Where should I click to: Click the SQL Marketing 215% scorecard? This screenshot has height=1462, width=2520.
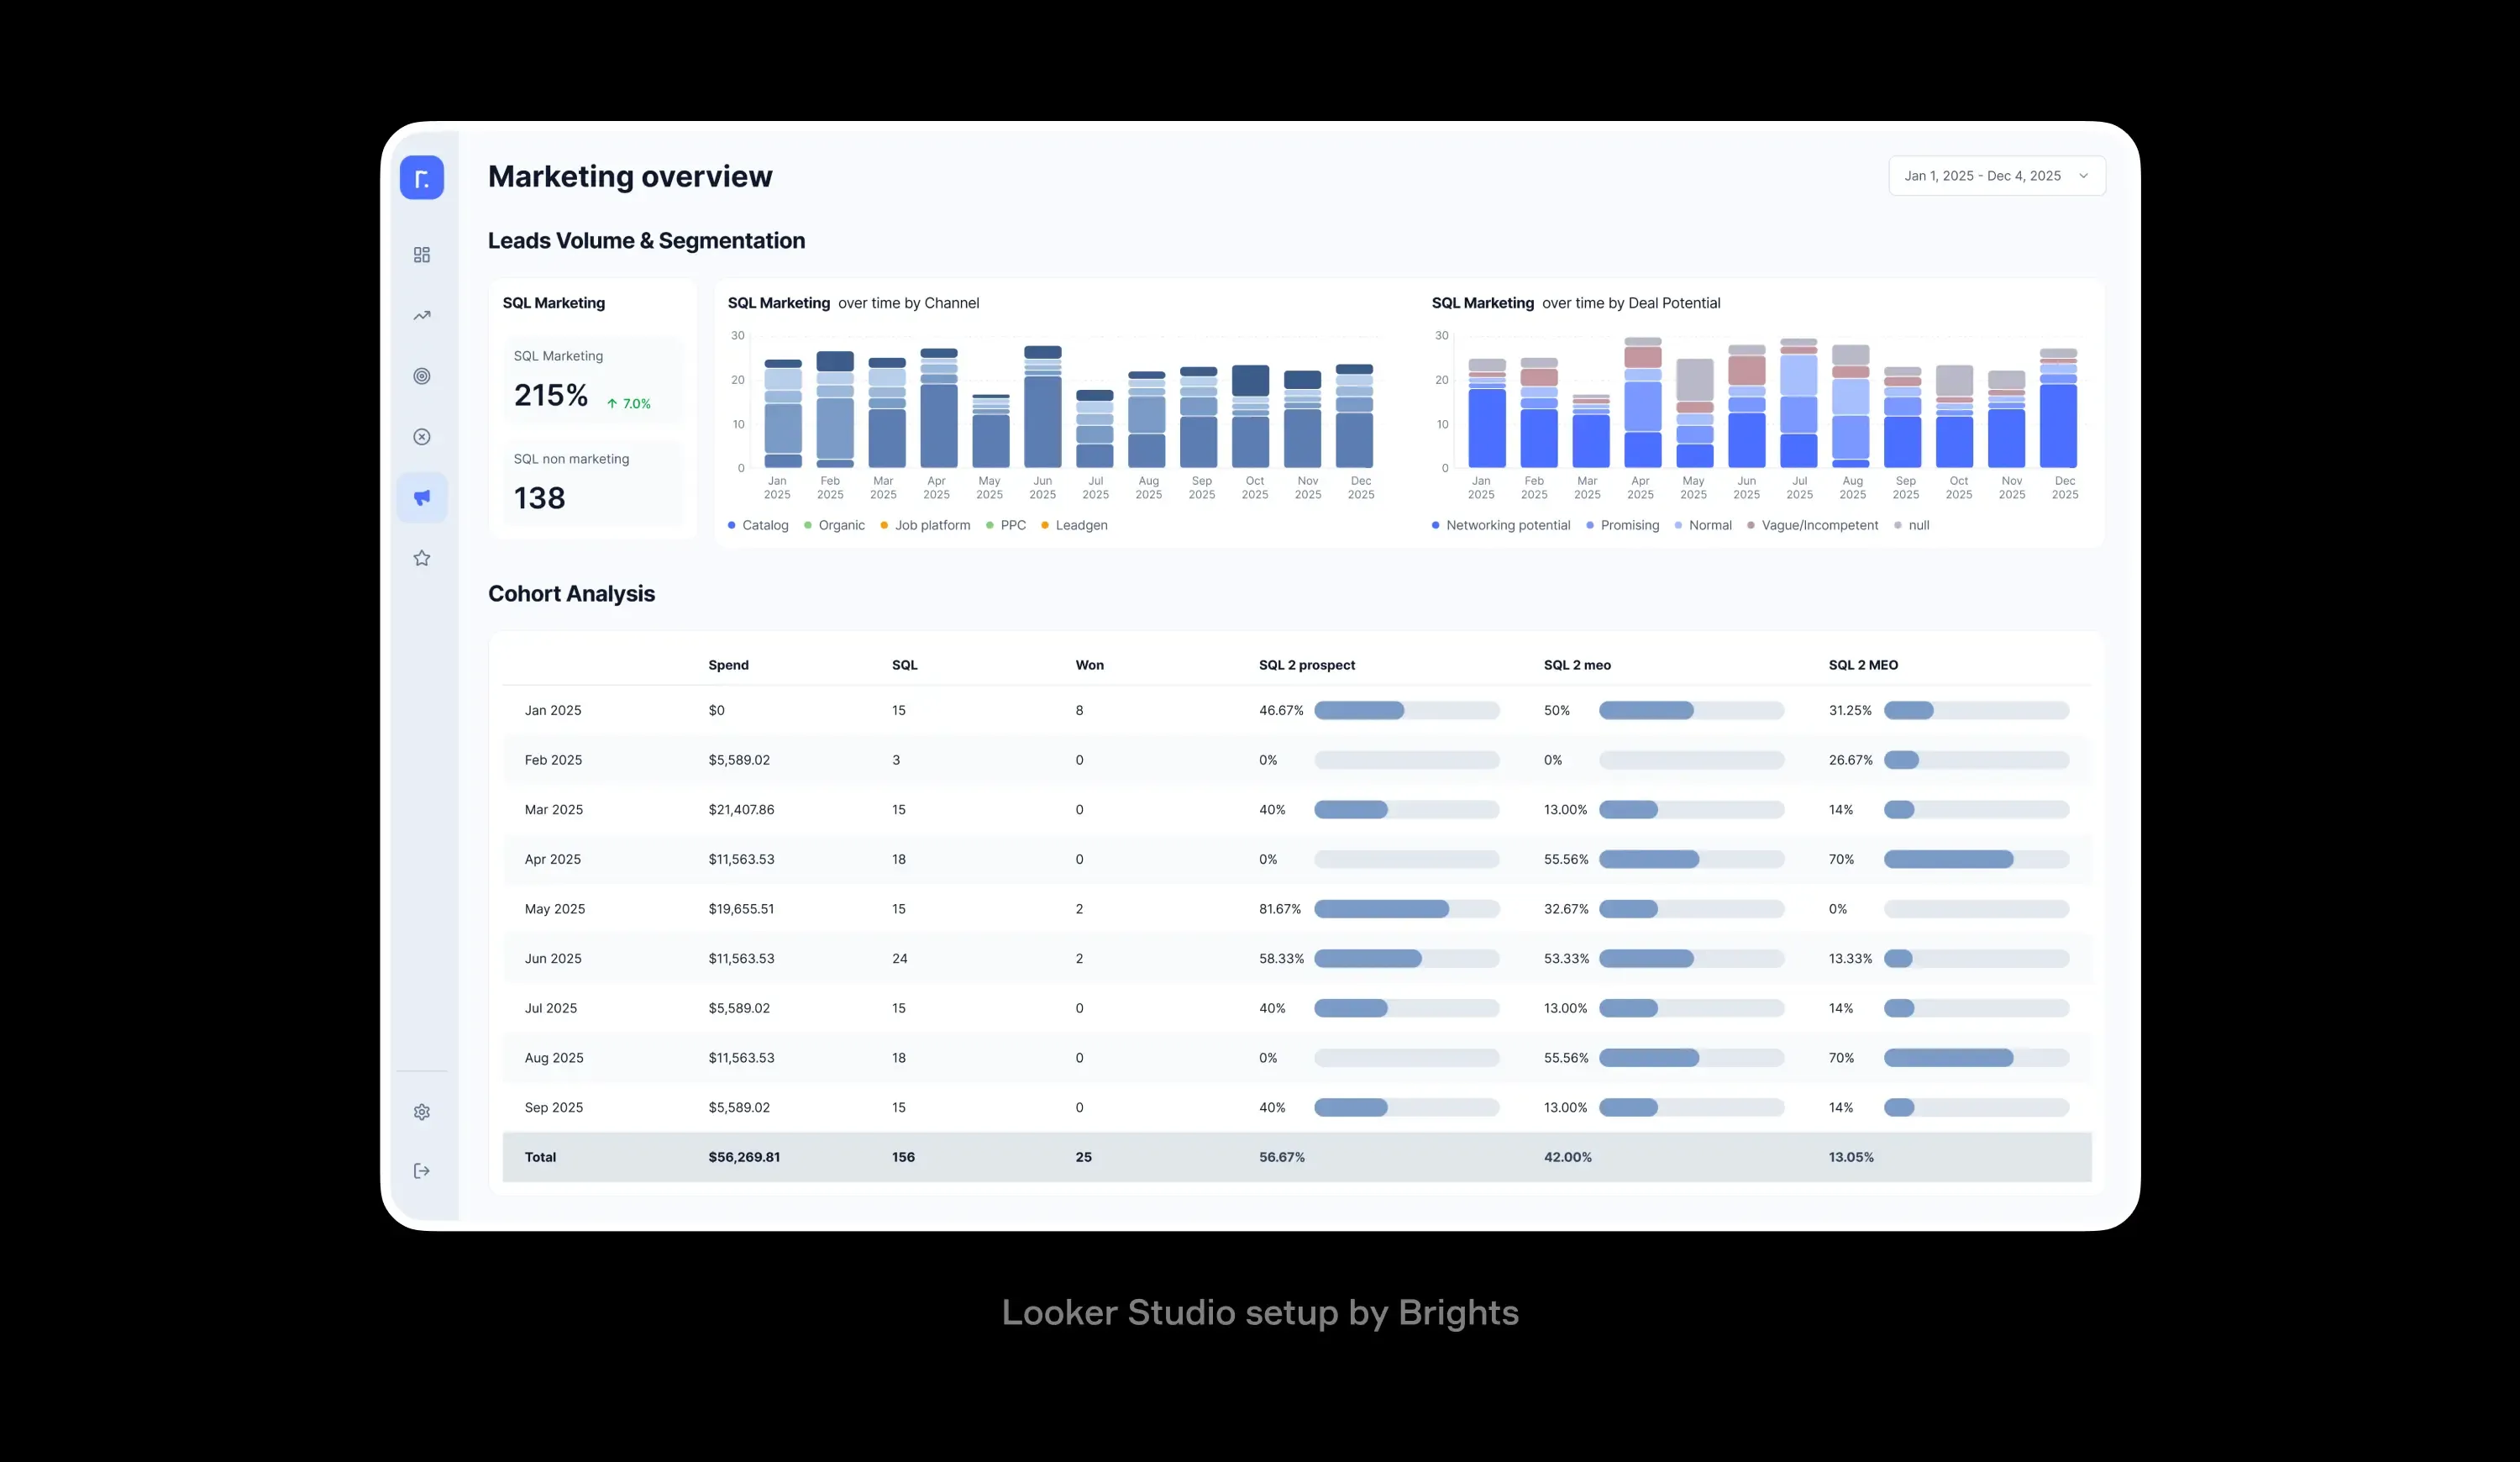coord(593,382)
